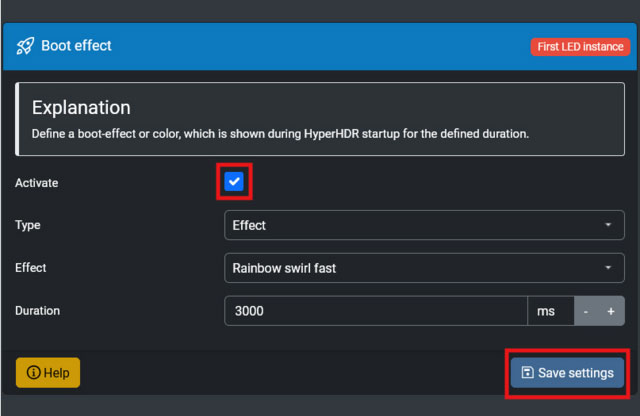Open the Type dropdown showing Effect
640x416 pixels.
point(424,225)
